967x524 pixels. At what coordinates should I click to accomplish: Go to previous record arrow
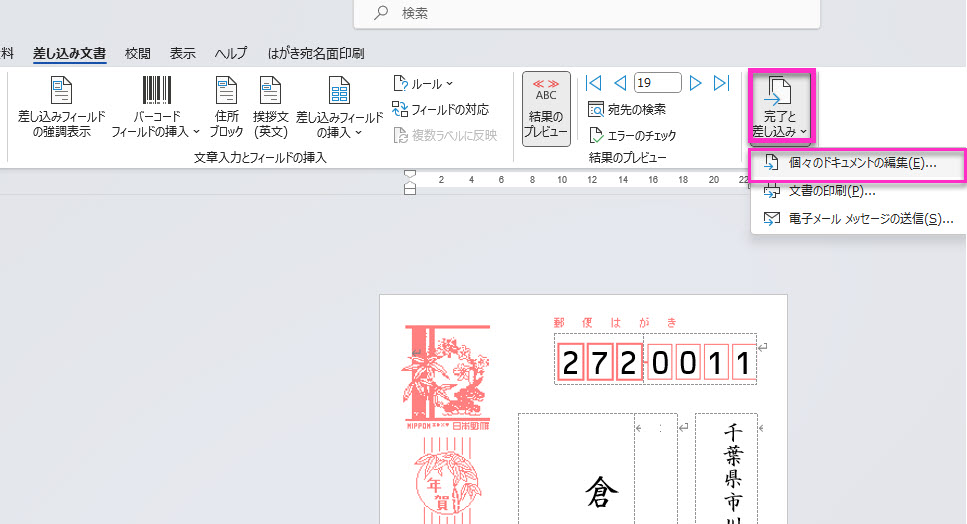[x=620, y=83]
